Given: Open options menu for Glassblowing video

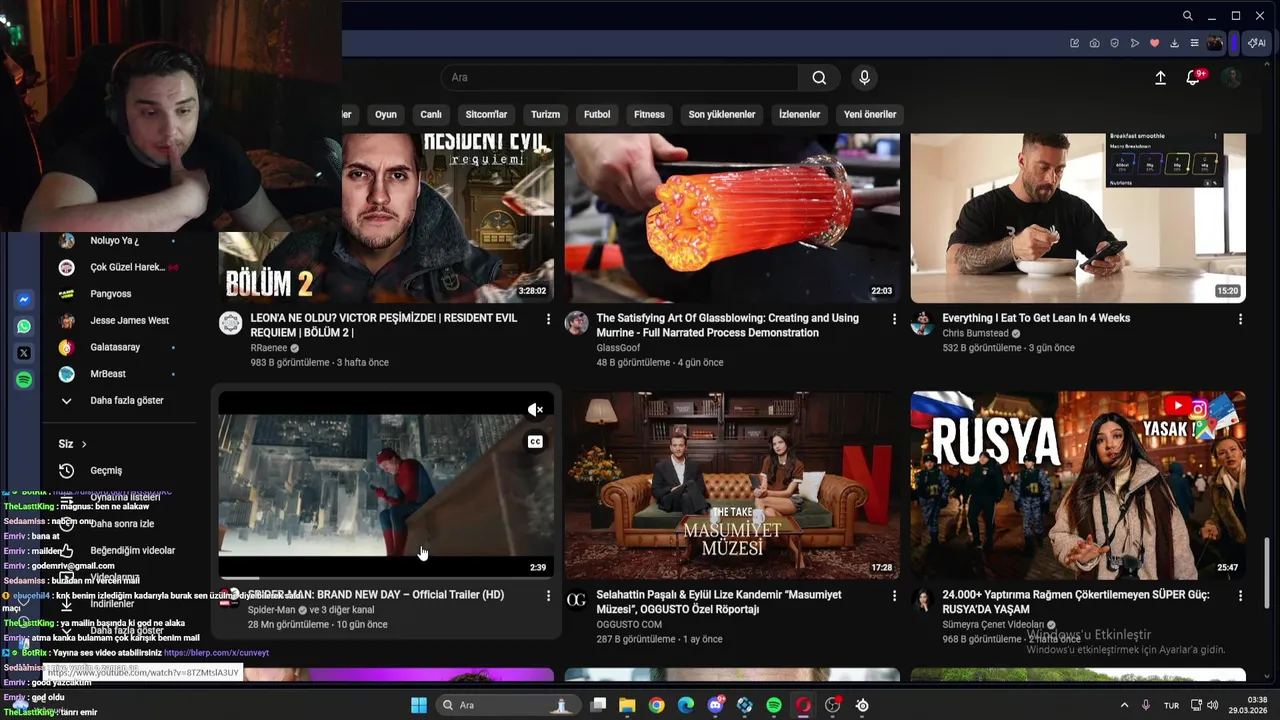Looking at the screenshot, I should pyautogui.click(x=894, y=319).
